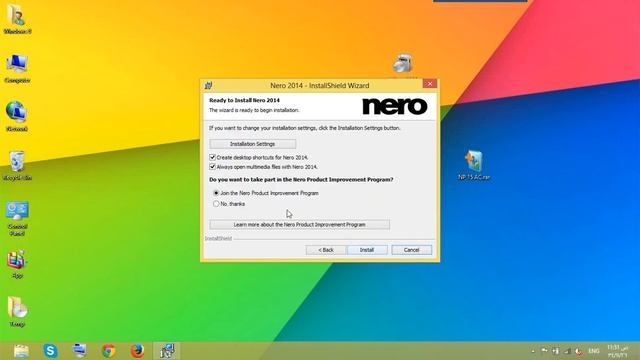Open the Action Center flag tray icon
The image size is (640, 360).
tap(544, 351)
